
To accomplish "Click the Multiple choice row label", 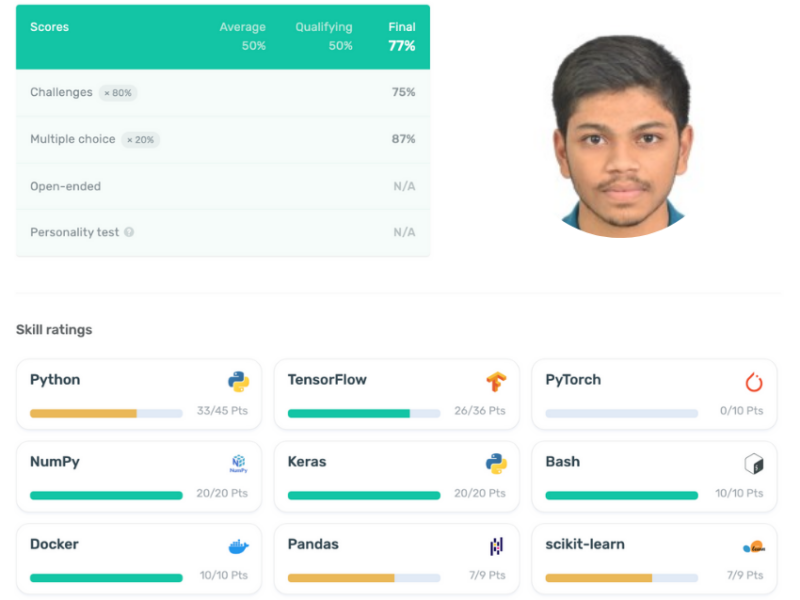I will coord(72,139).
